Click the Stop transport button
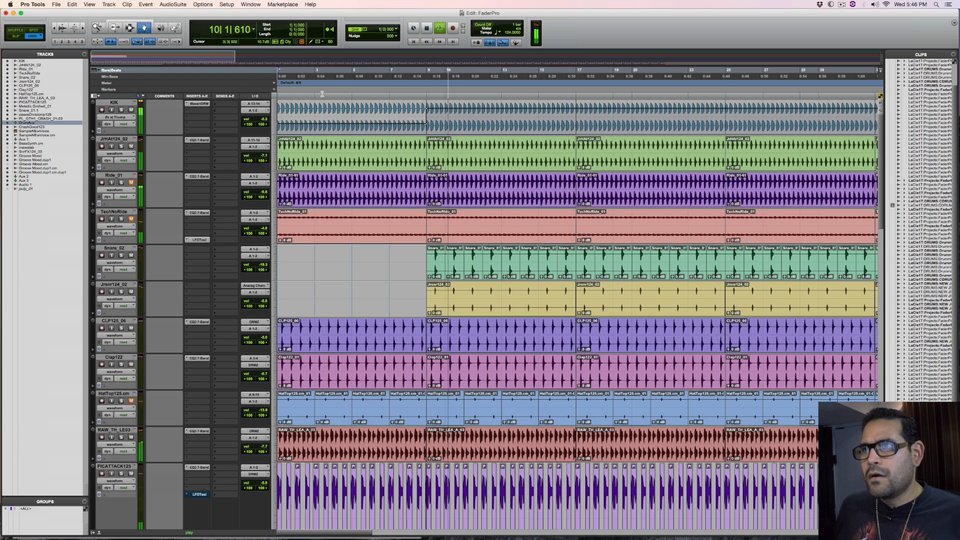960x540 pixels. point(427,28)
